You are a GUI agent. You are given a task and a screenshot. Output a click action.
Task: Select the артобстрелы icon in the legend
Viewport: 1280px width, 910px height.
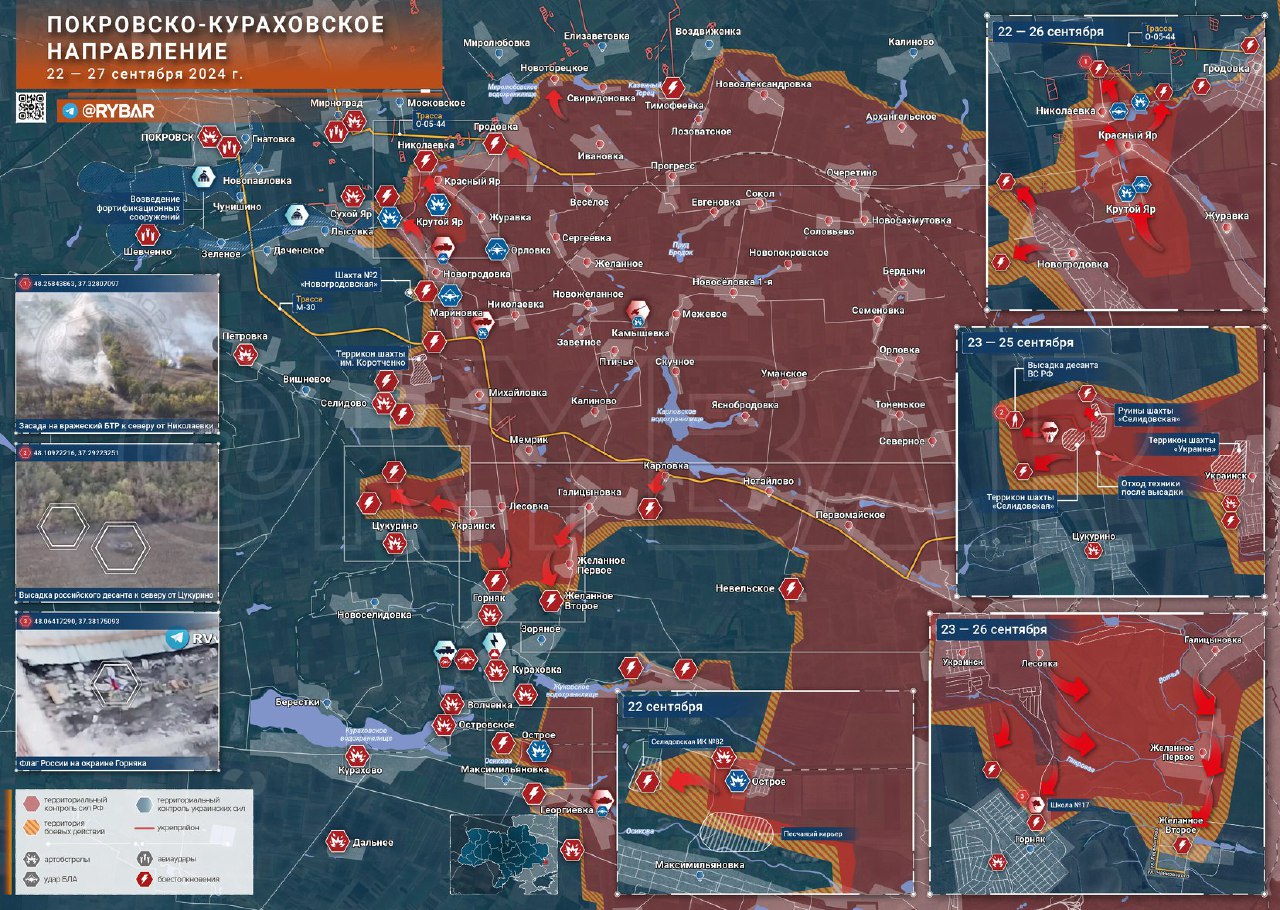click(32, 858)
